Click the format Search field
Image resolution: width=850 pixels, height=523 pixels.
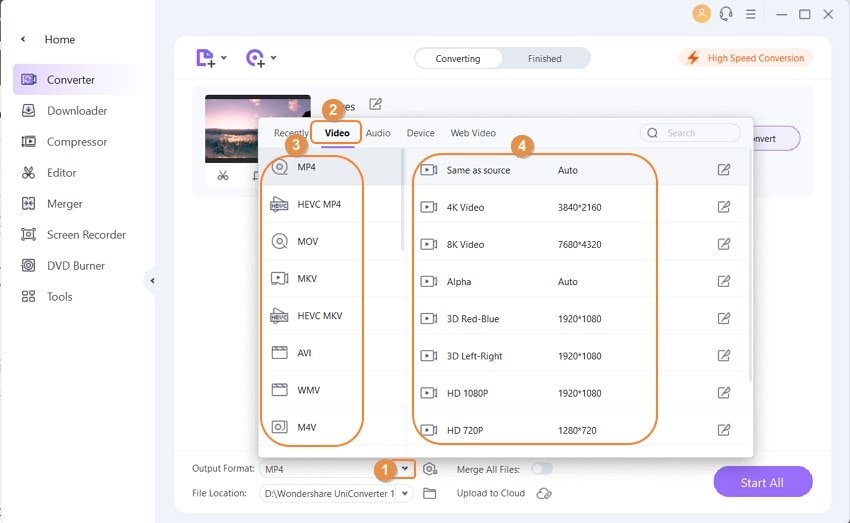pos(690,133)
